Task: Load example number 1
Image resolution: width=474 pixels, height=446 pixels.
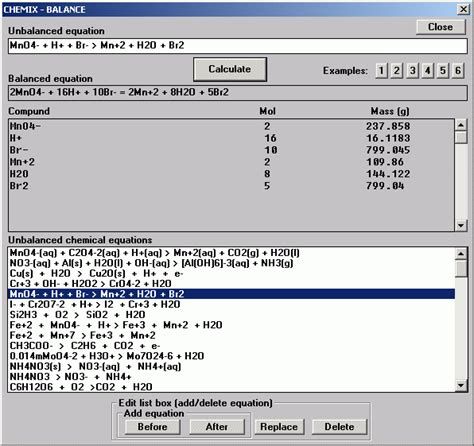Action: pos(381,71)
